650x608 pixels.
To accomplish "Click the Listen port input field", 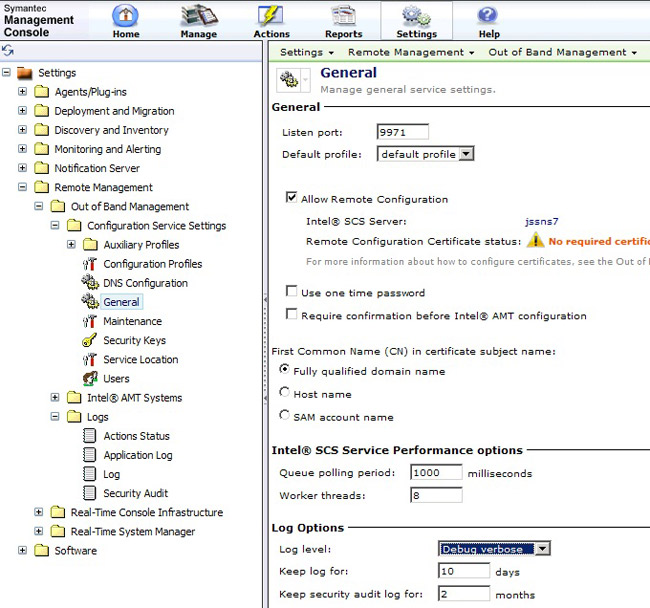I will (x=403, y=132).
